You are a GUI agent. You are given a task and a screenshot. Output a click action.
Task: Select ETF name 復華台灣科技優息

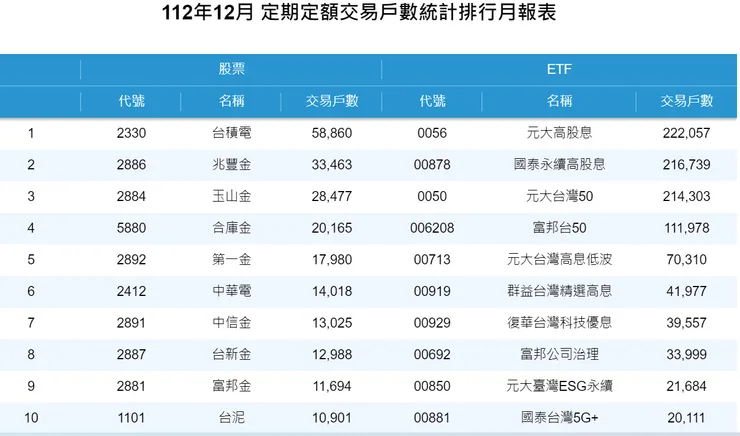click(559, 323)
